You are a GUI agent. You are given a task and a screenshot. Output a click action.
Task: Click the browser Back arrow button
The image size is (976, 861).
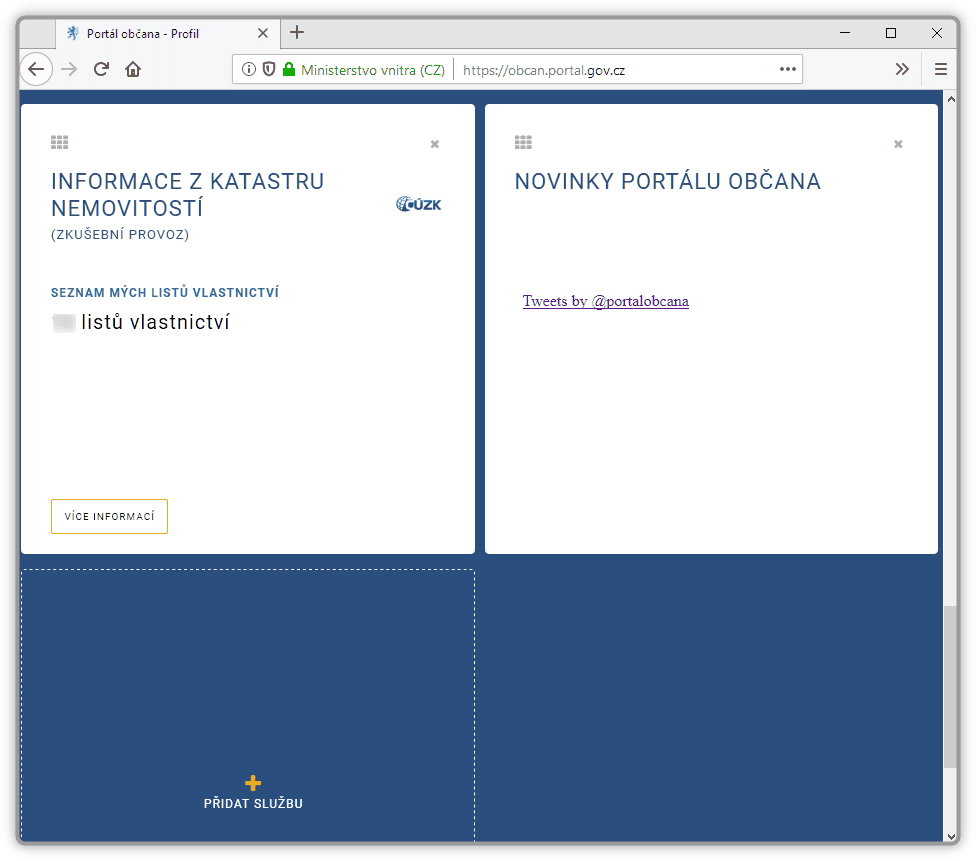pyautogui.click(x=36, y=69)
